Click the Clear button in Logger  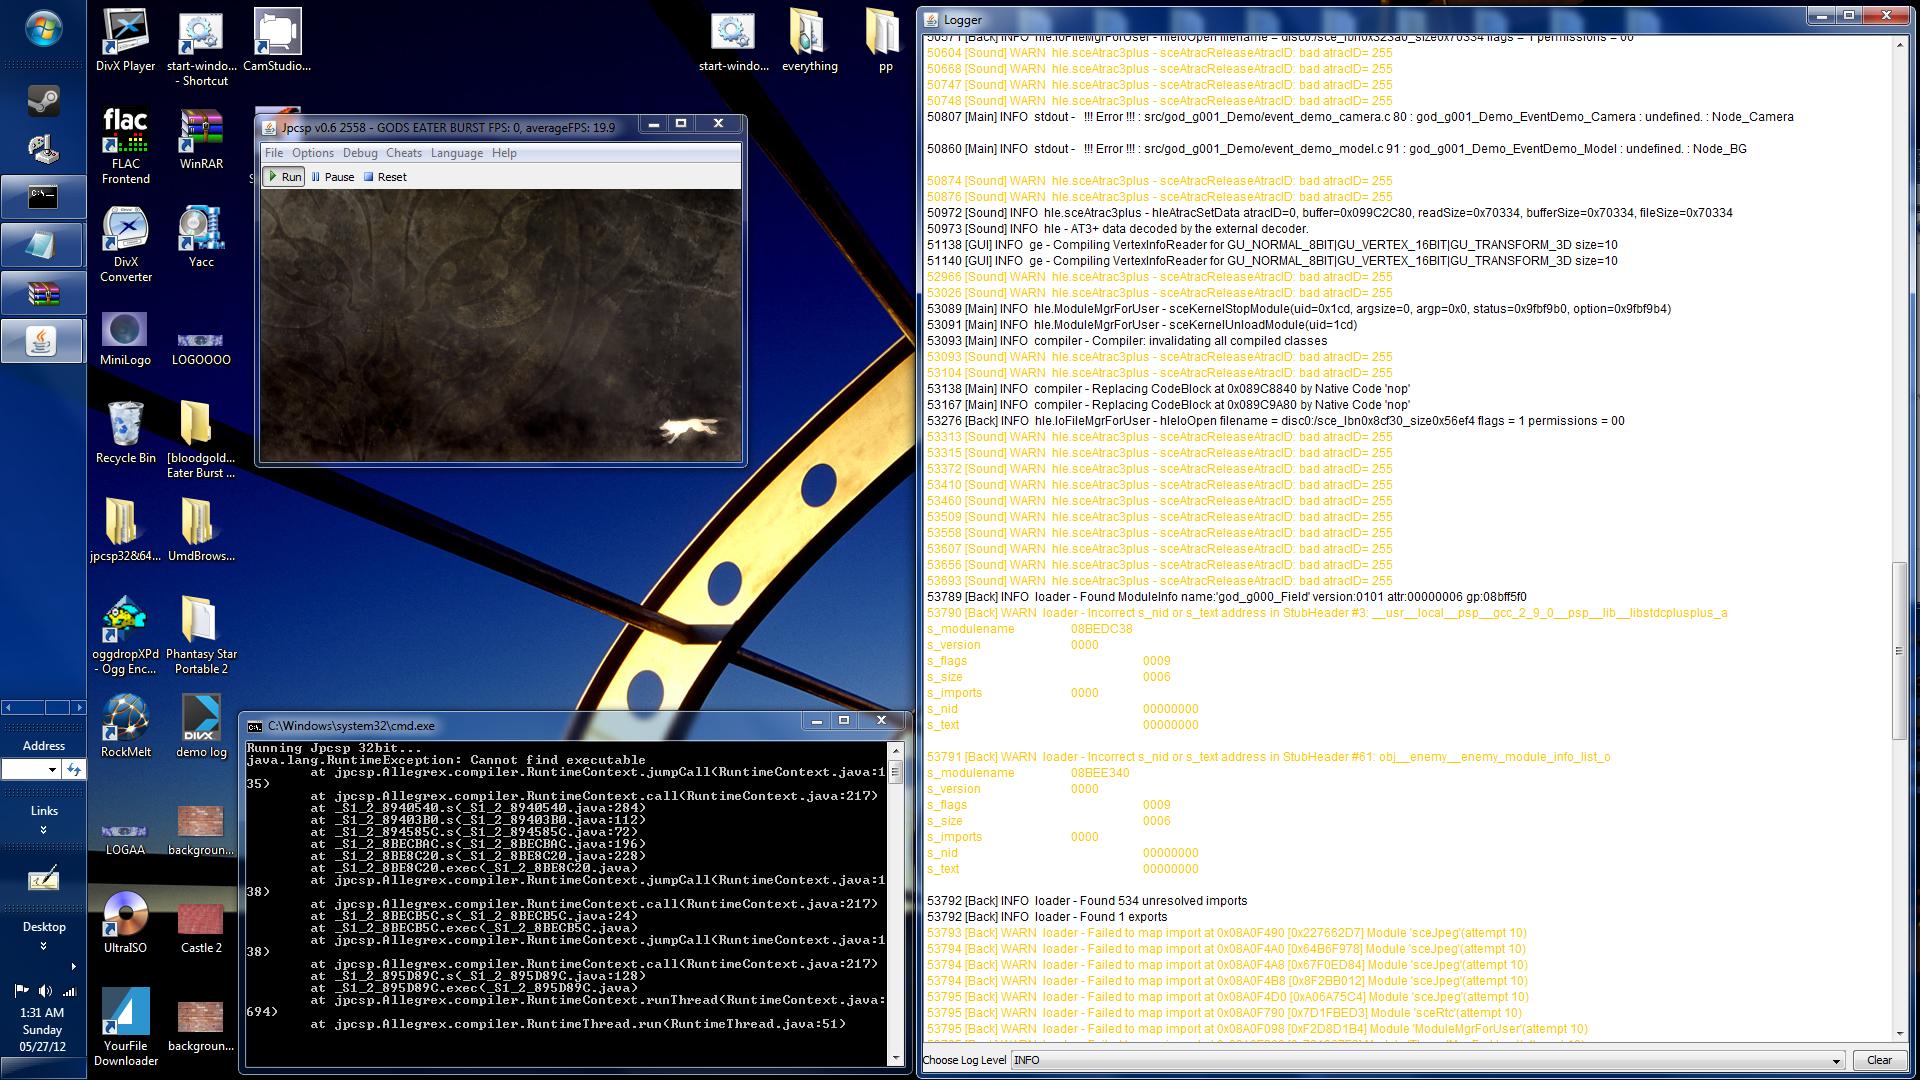click(1878, 1060)
